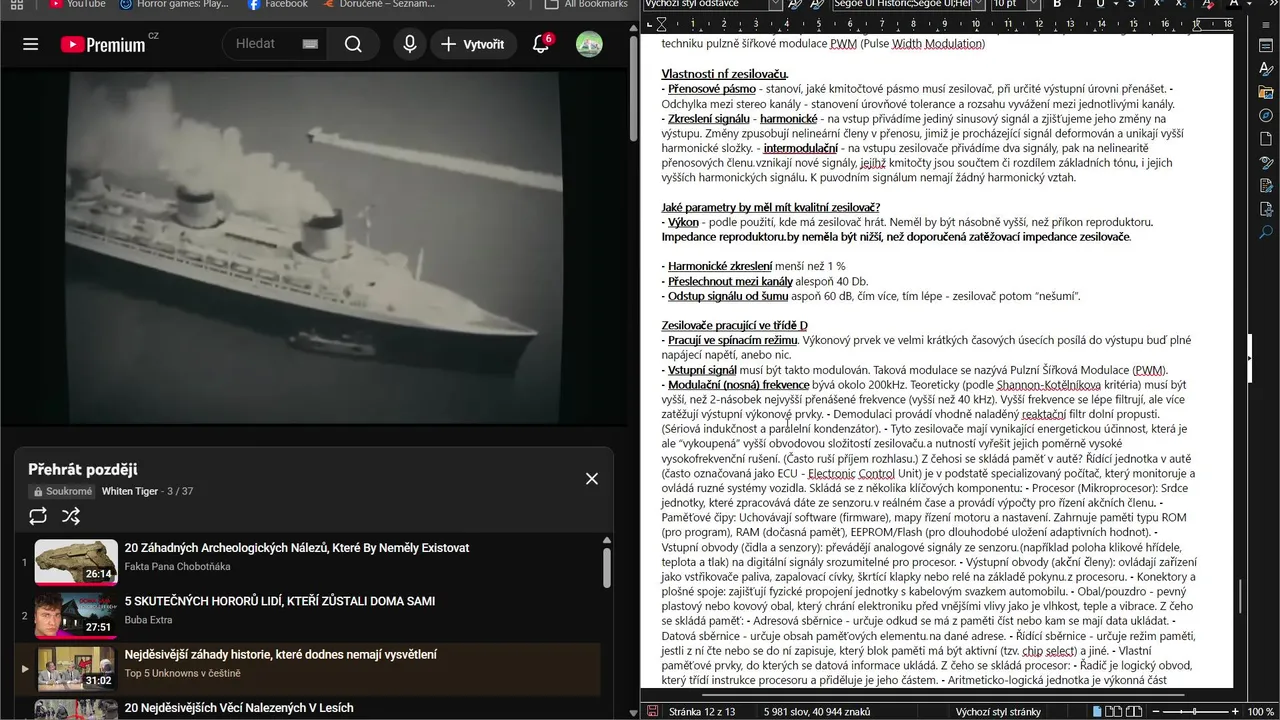
Task: Open sidebar Properties deck
Action: [1266, 45]
